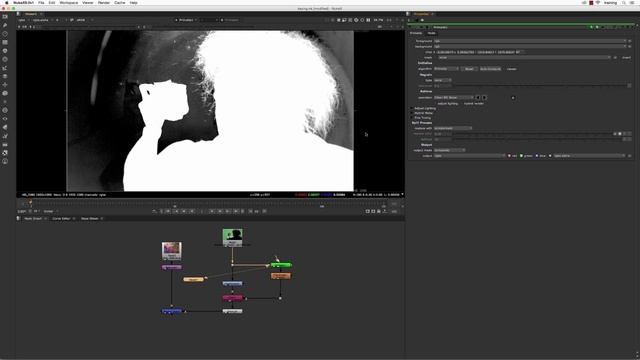Click the Auto-Compute button
Screen dimensions: 640x360
[490, 69]
